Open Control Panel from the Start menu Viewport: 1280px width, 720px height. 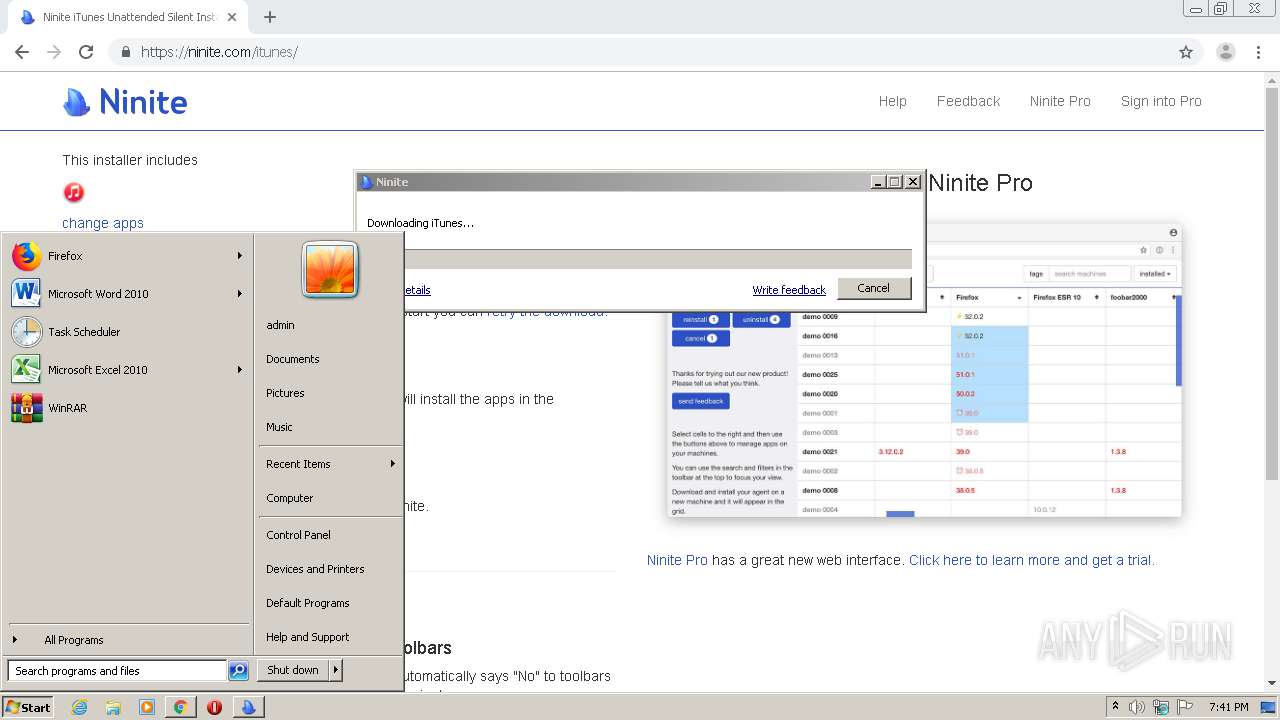pyautogui.click(x=298, y=535)
